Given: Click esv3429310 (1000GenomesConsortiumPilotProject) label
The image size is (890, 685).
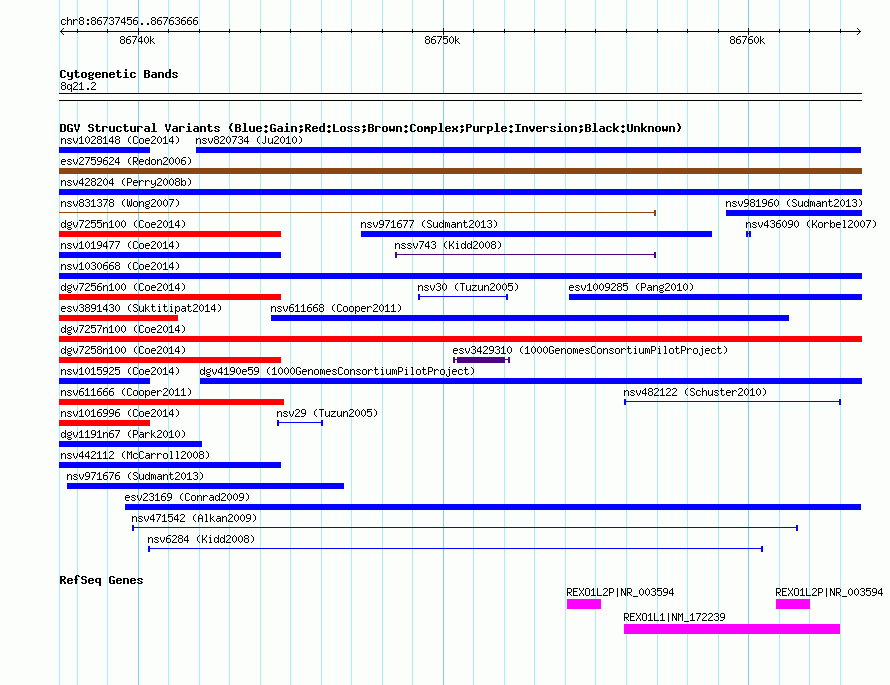Looking at the screenshot, I should pyautogui.click(x=590, y=350).
